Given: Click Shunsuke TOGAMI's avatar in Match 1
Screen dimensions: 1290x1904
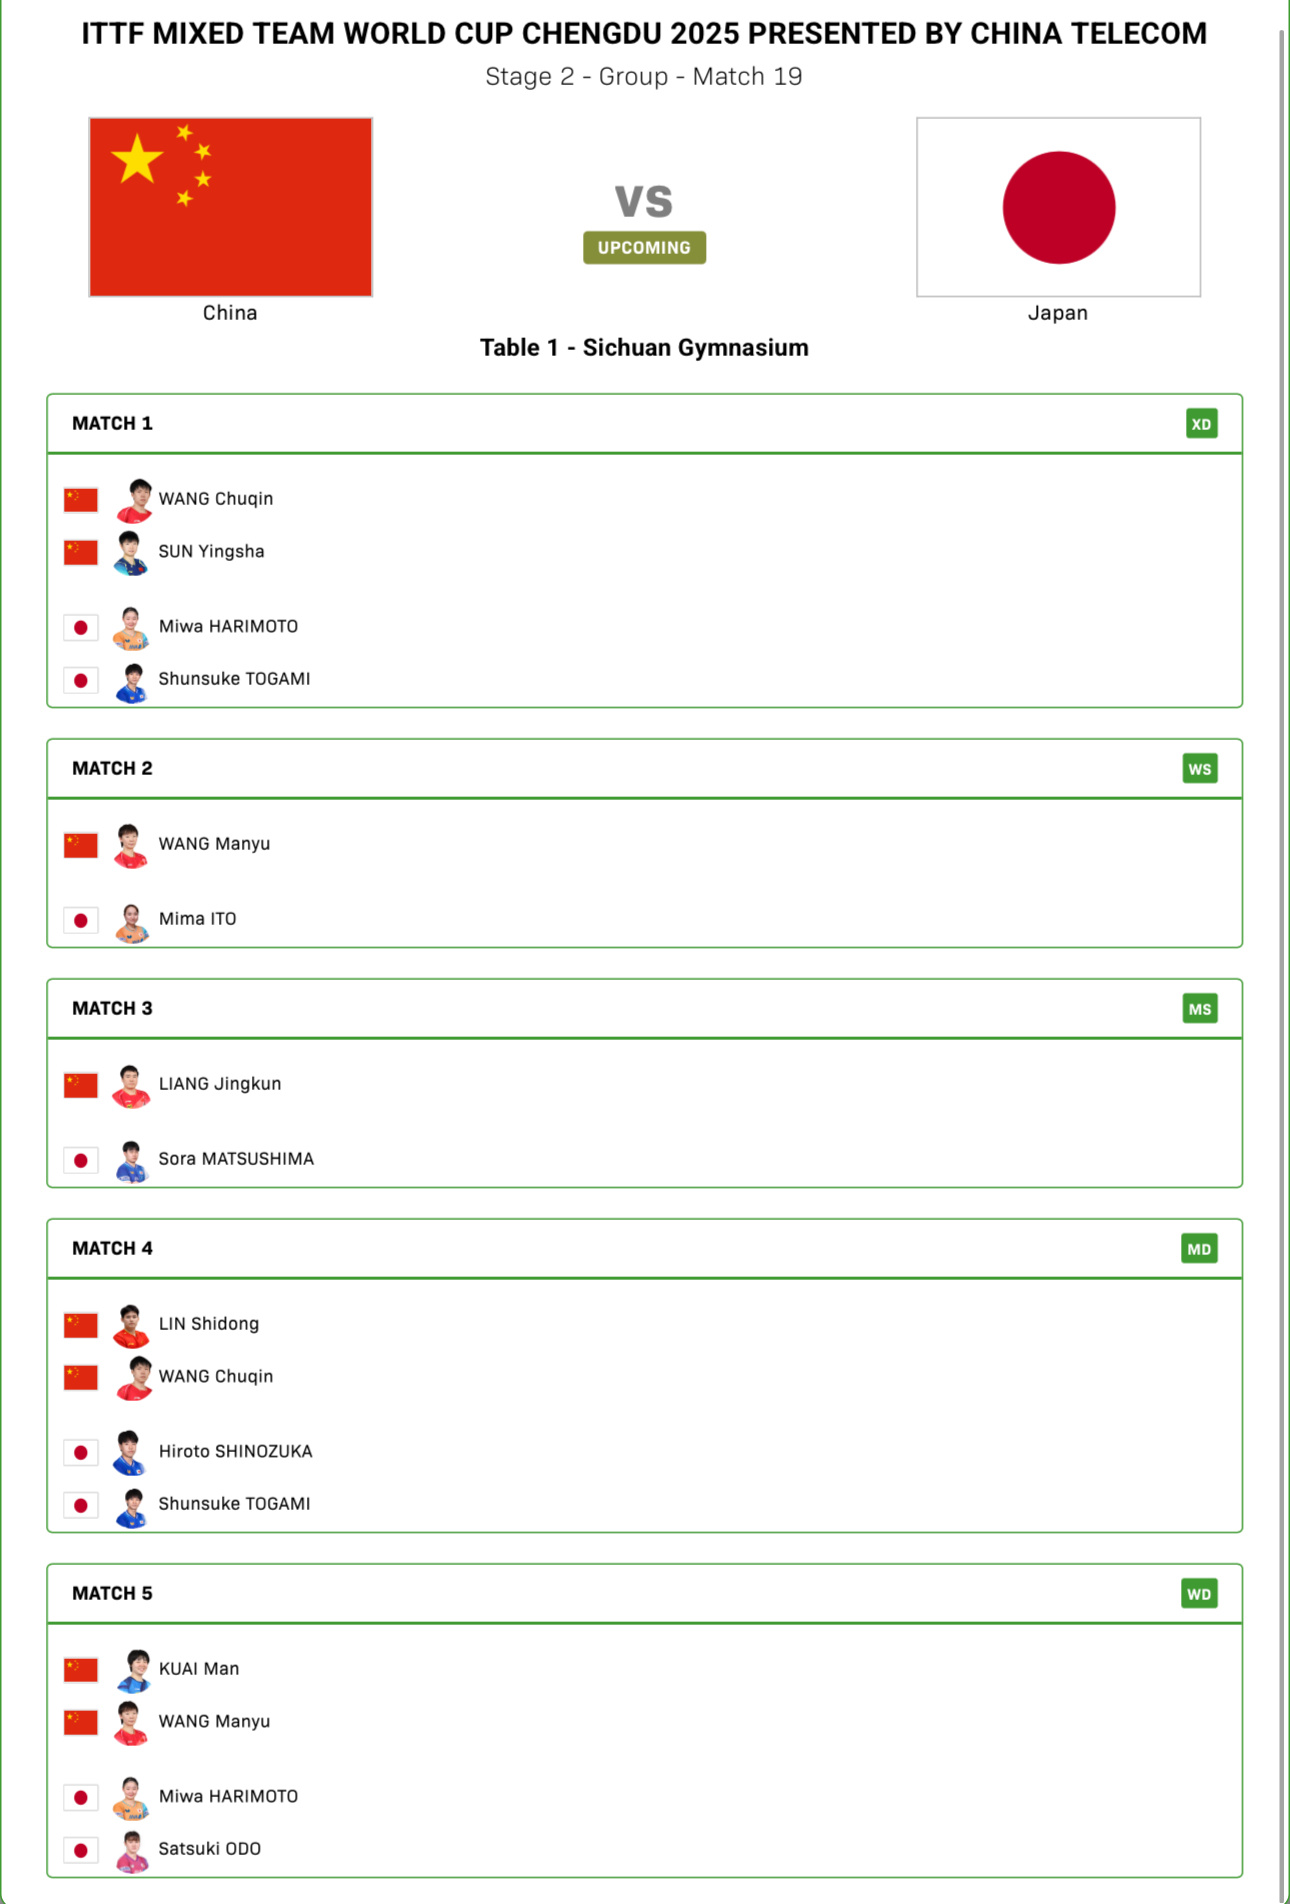Looking at the screenshot, I should [131, 681].
